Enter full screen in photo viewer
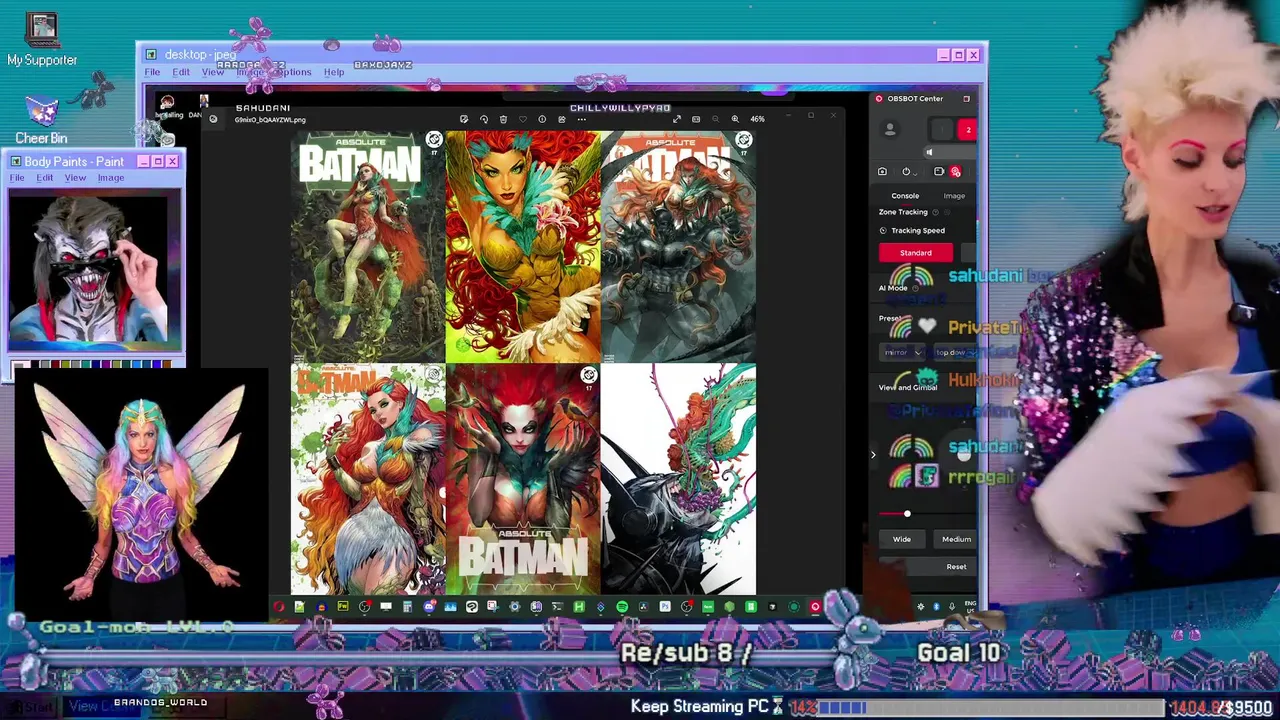 (x=677, y=119)
